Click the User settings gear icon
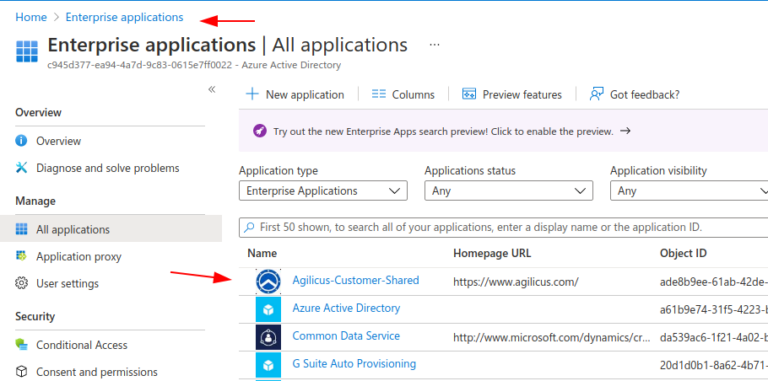This screenshot has height=381, width=768. (x=21, y=284)
